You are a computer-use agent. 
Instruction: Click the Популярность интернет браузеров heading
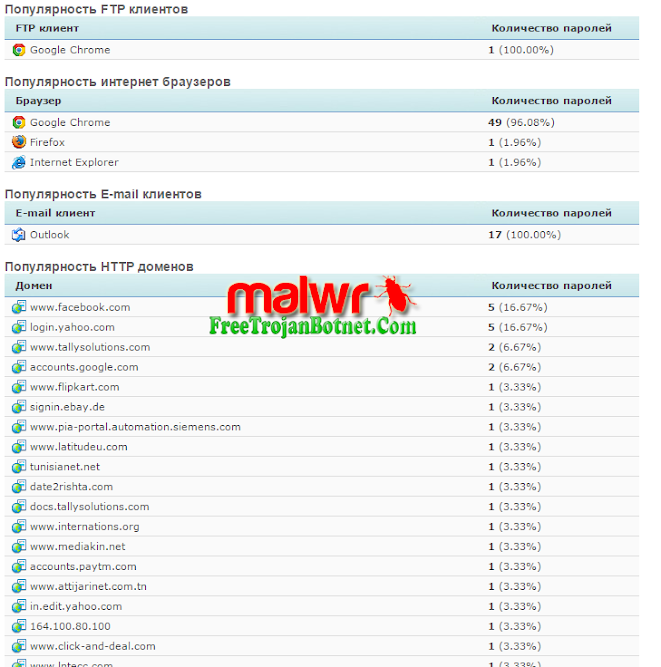point(118,82)
